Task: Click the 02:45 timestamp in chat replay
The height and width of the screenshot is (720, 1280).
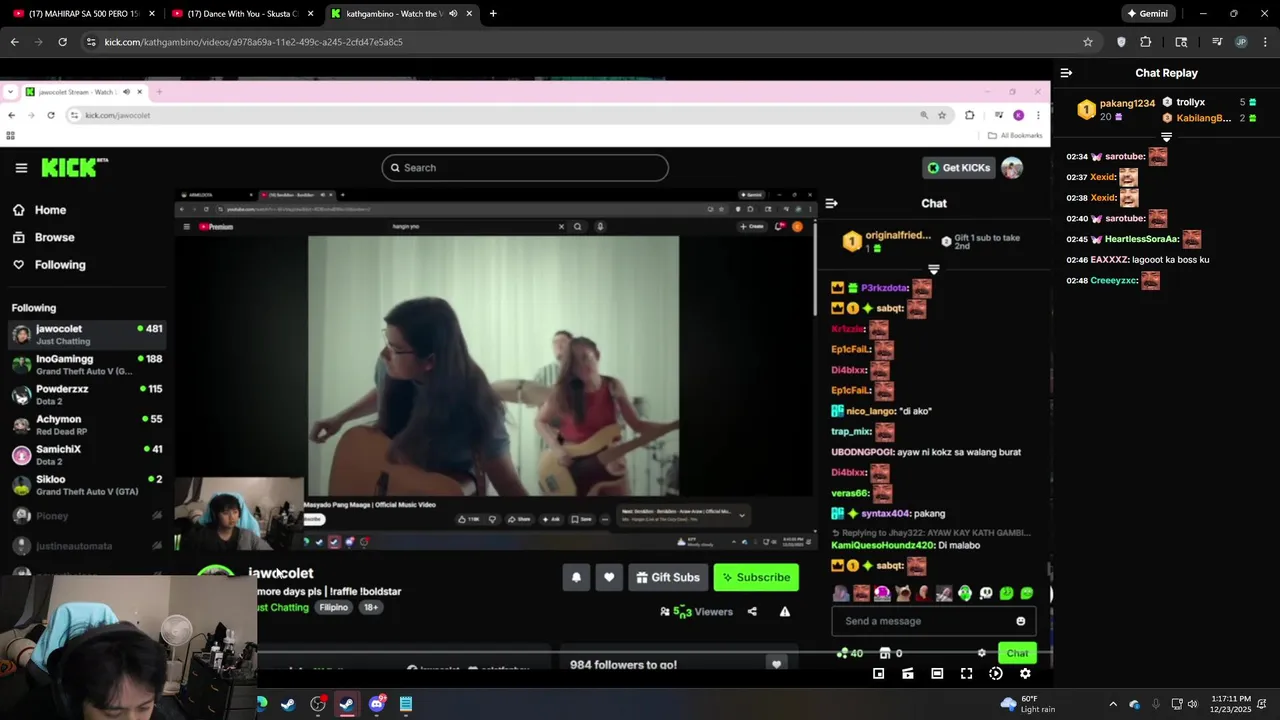Action: pos(1077,240)
